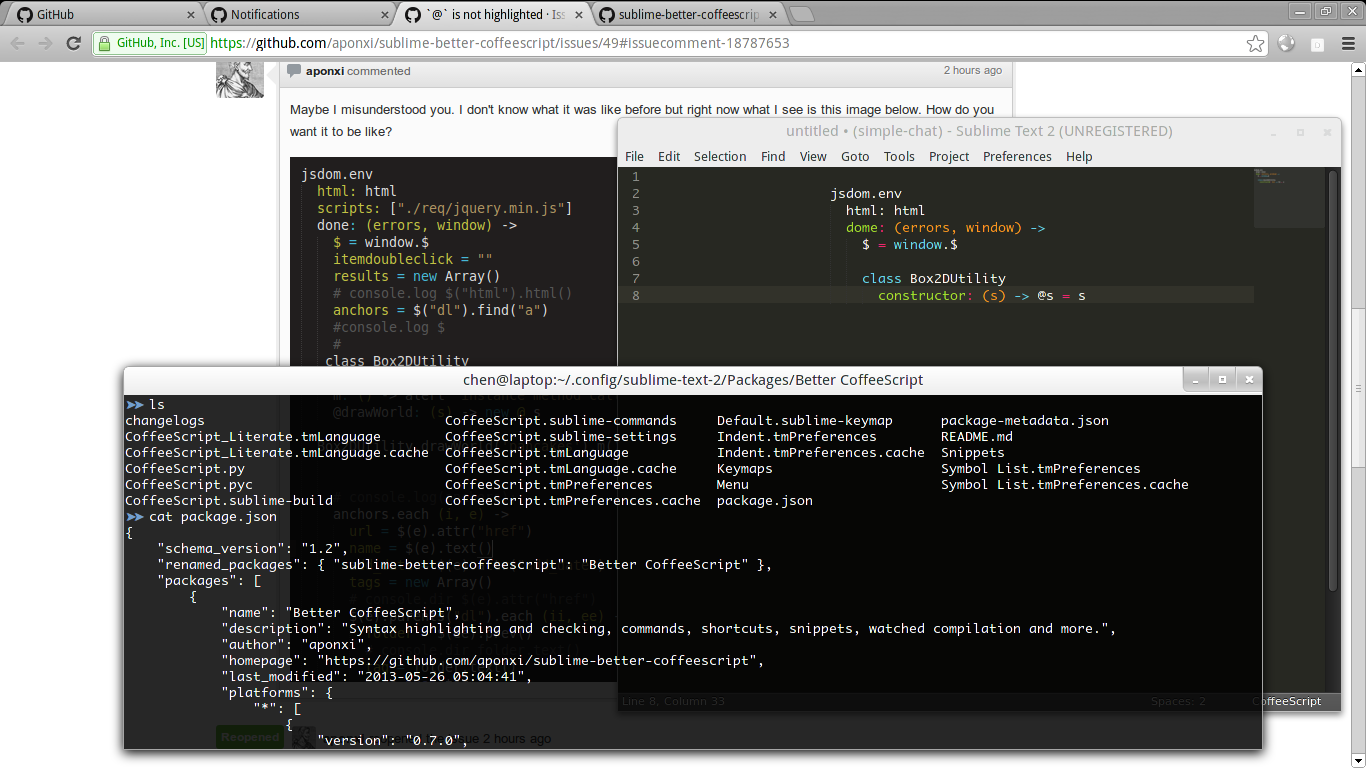1366x768 pixels.
Task: Reload the current GitHub page
Action: click(73, 43)
